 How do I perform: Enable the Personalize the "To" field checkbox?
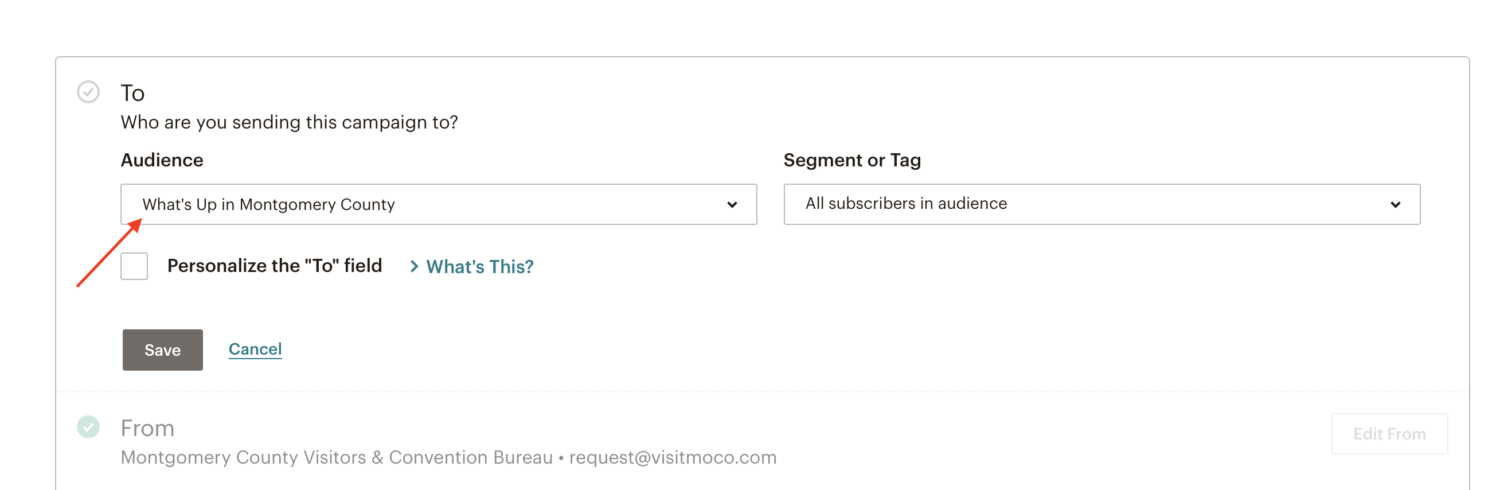134,266
